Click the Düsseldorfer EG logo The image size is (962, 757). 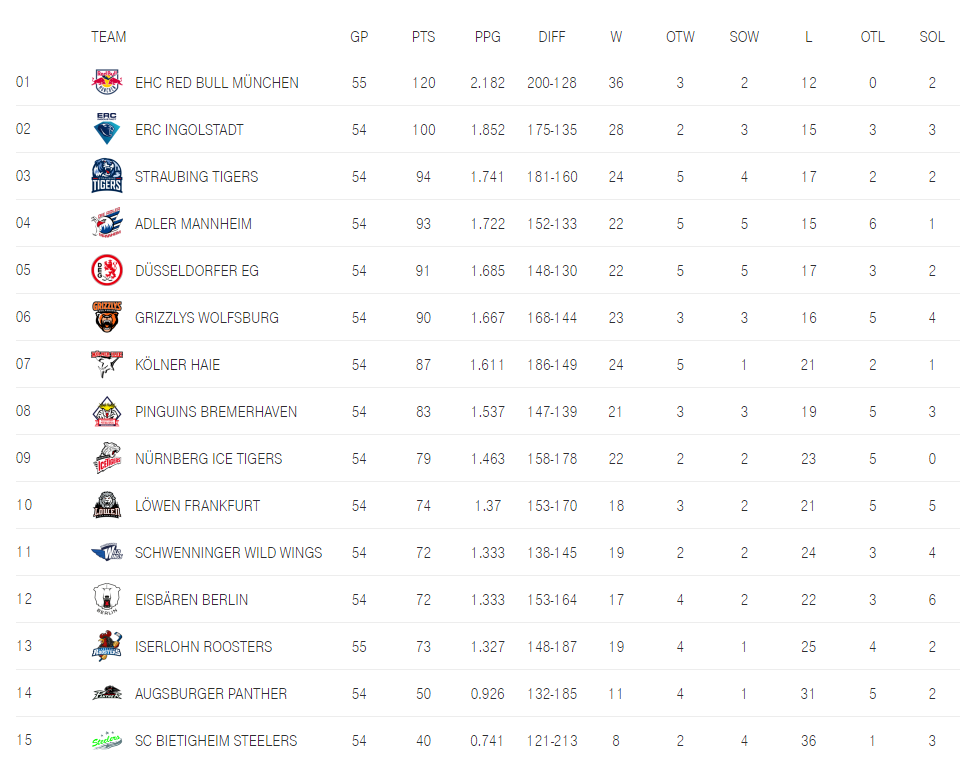tap(106, 271)
